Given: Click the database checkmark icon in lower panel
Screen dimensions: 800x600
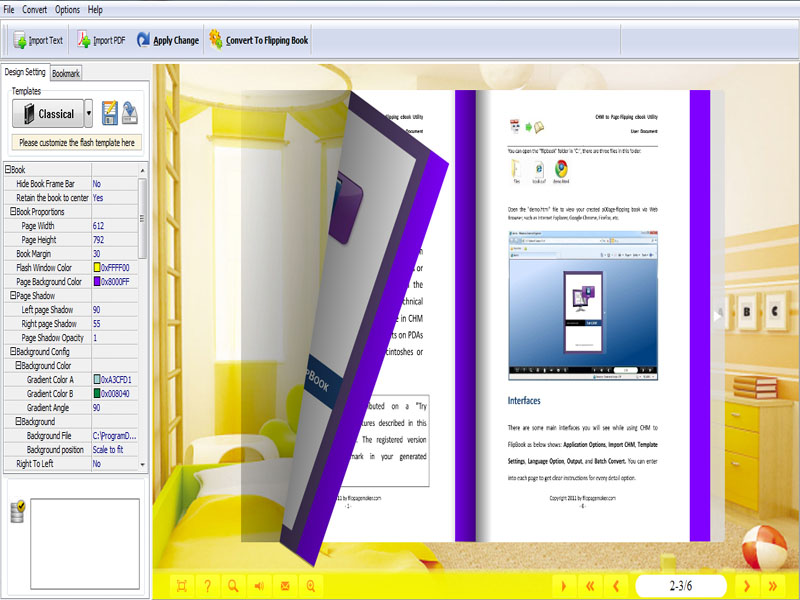Looking at the screenshot, I should click(x=17, y=512).
